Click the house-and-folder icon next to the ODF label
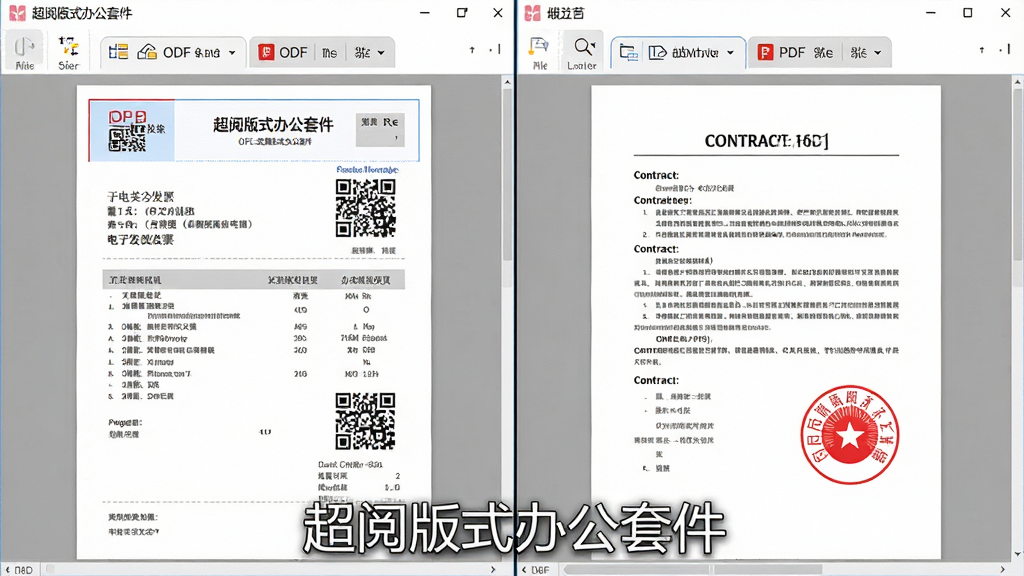The height and width of the screenshot is (576, 1024). [x=147, y=52]
